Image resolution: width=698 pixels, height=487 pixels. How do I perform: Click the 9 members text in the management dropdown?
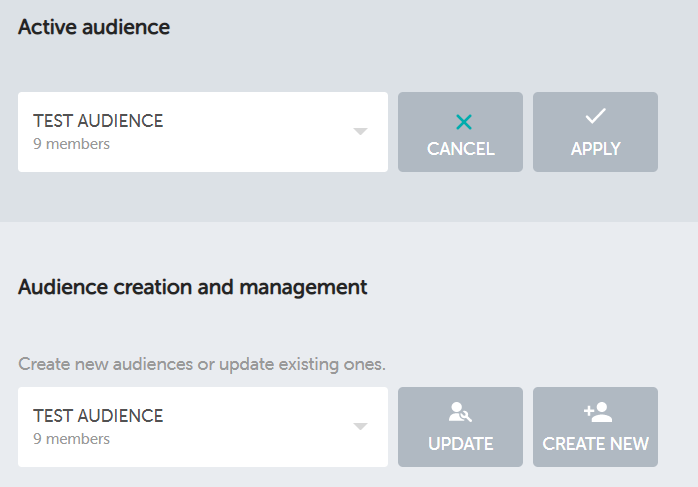coord(71,439)
